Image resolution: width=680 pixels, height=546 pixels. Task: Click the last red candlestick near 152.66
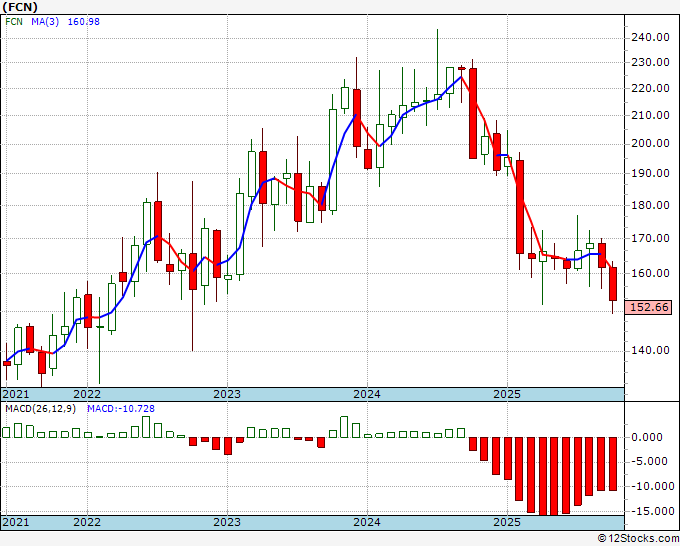pos(613,284)
